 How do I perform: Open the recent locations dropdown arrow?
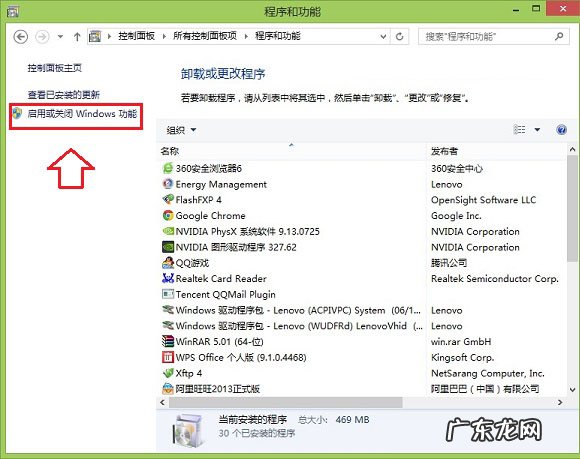pos(60,37)
